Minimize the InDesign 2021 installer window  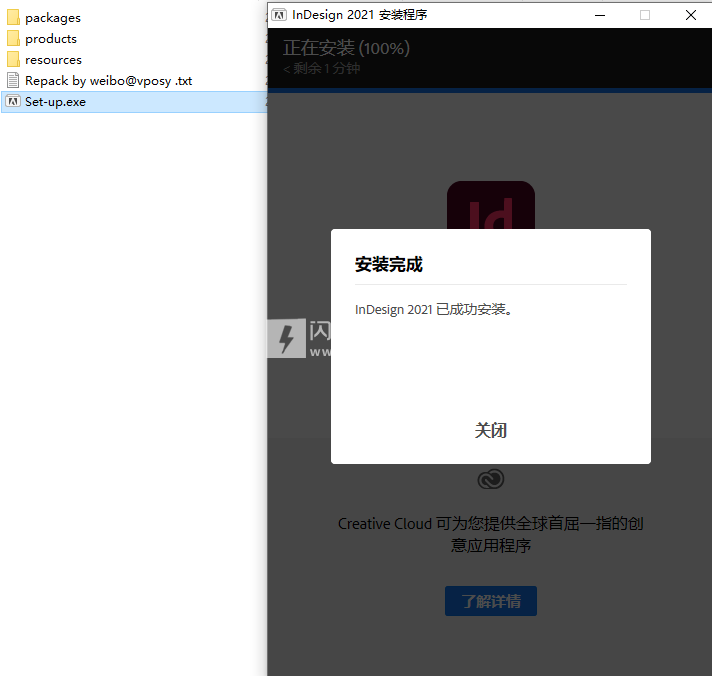(600, 15)
